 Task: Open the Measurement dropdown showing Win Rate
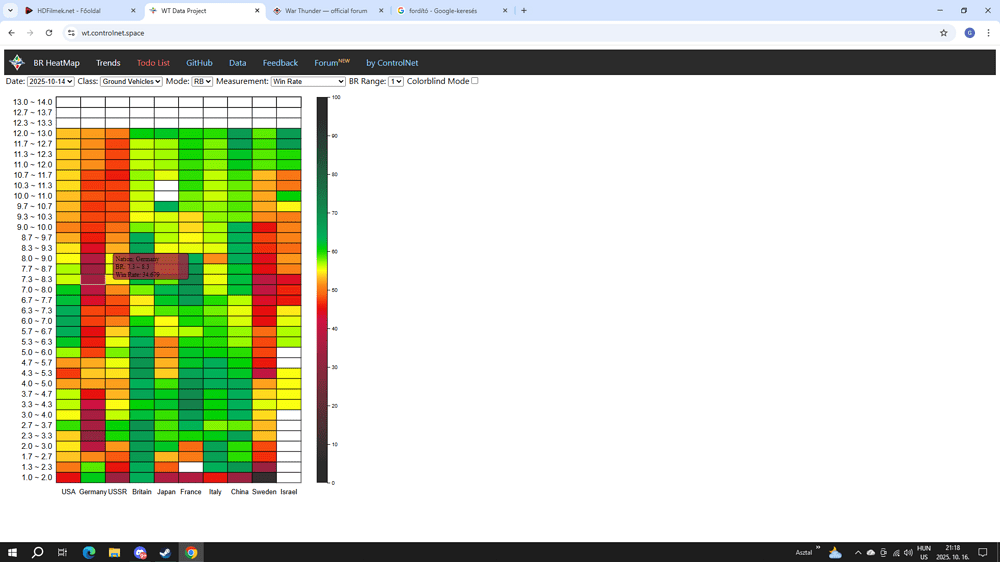pos(308,82)
